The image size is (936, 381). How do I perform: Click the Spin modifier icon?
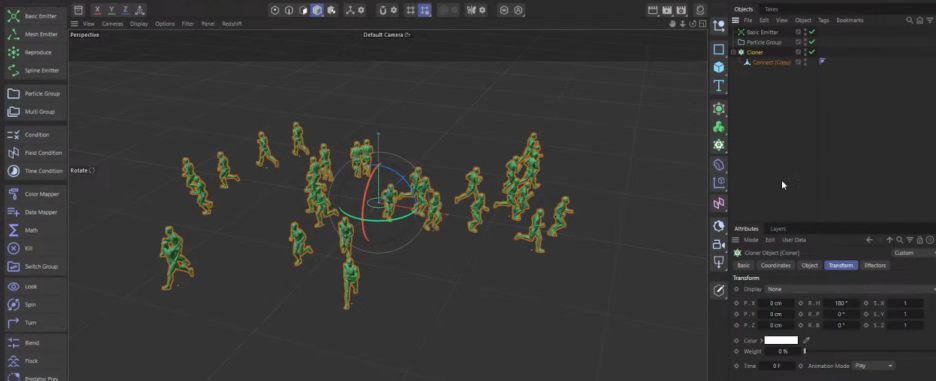(13, 305)
